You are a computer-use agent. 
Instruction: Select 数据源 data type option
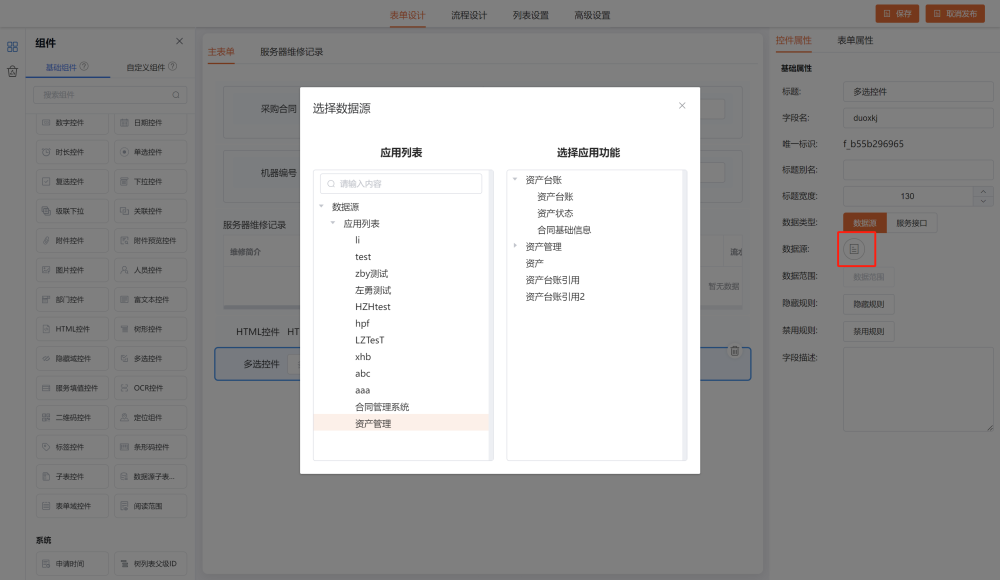864,223
